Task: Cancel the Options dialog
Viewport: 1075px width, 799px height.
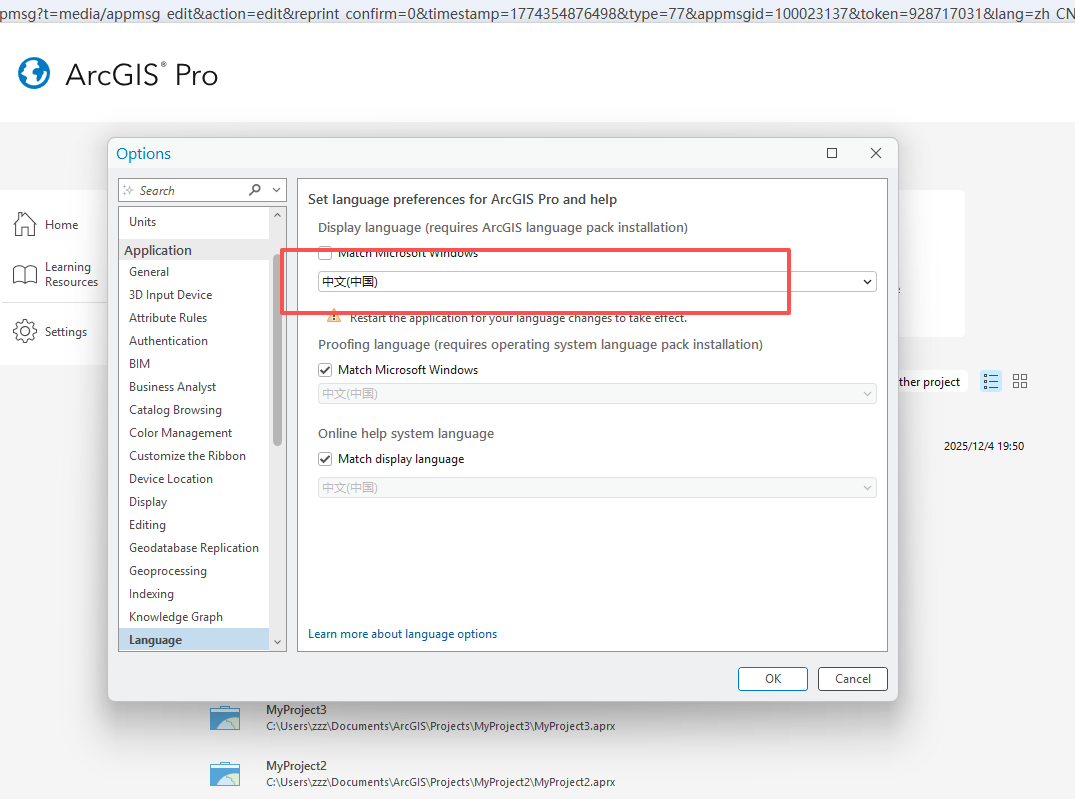Action: point(852,678)
